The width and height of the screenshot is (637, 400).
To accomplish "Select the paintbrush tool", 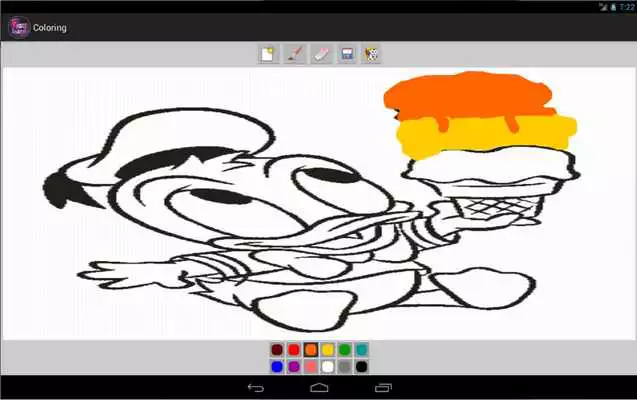I will 294,54.
